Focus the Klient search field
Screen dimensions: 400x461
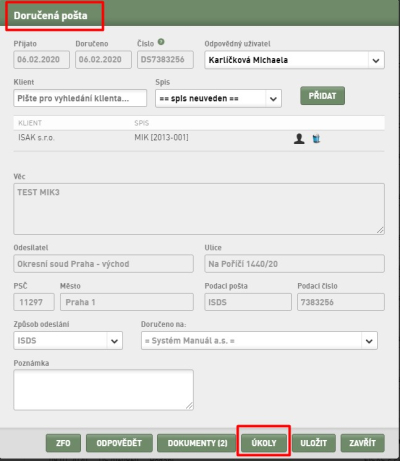click(80, 98)
